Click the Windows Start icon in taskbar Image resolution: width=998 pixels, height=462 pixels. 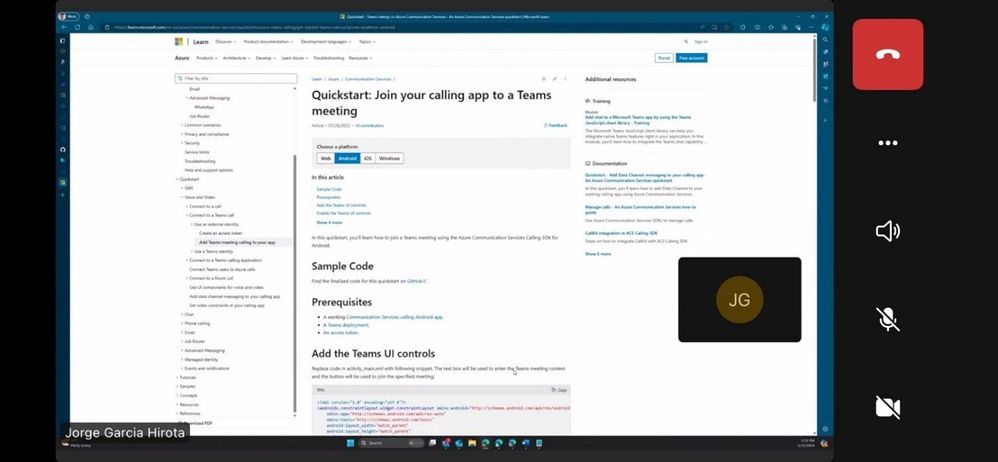click(350, 443)
